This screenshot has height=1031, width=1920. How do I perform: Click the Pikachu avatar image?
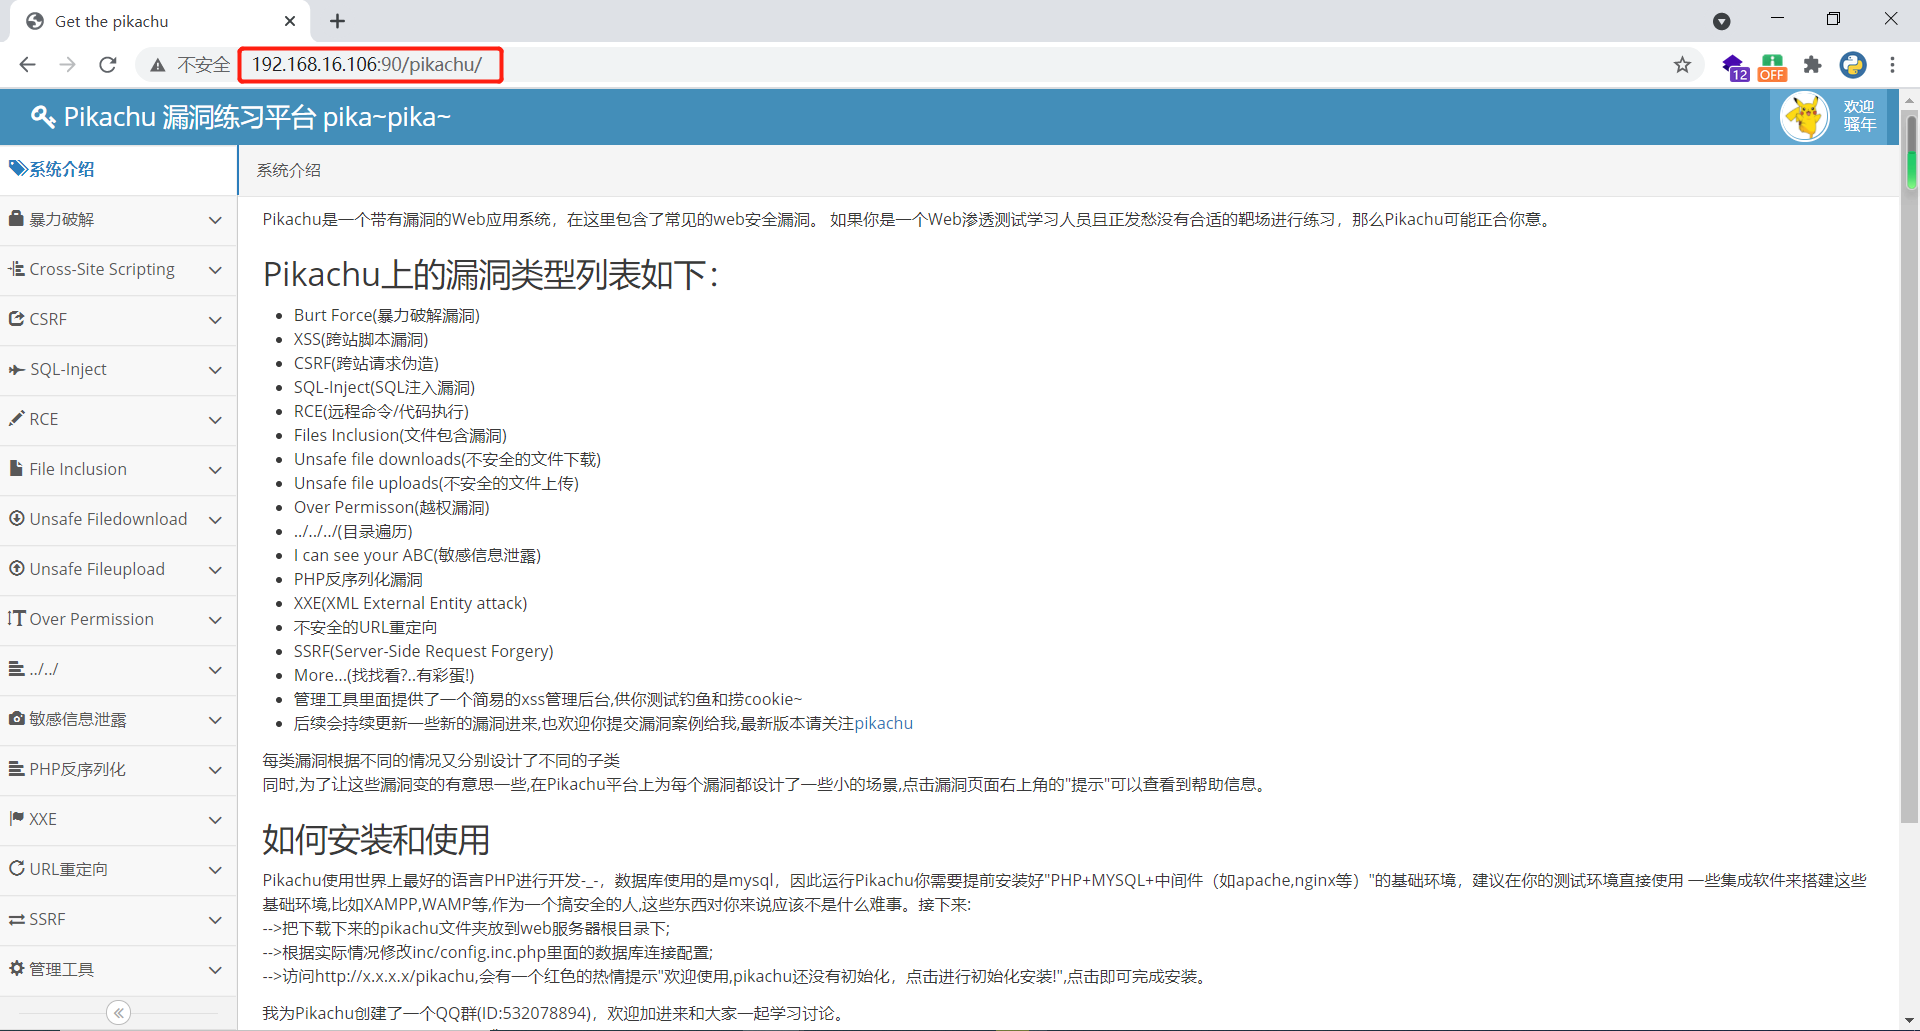point(1805,117)
